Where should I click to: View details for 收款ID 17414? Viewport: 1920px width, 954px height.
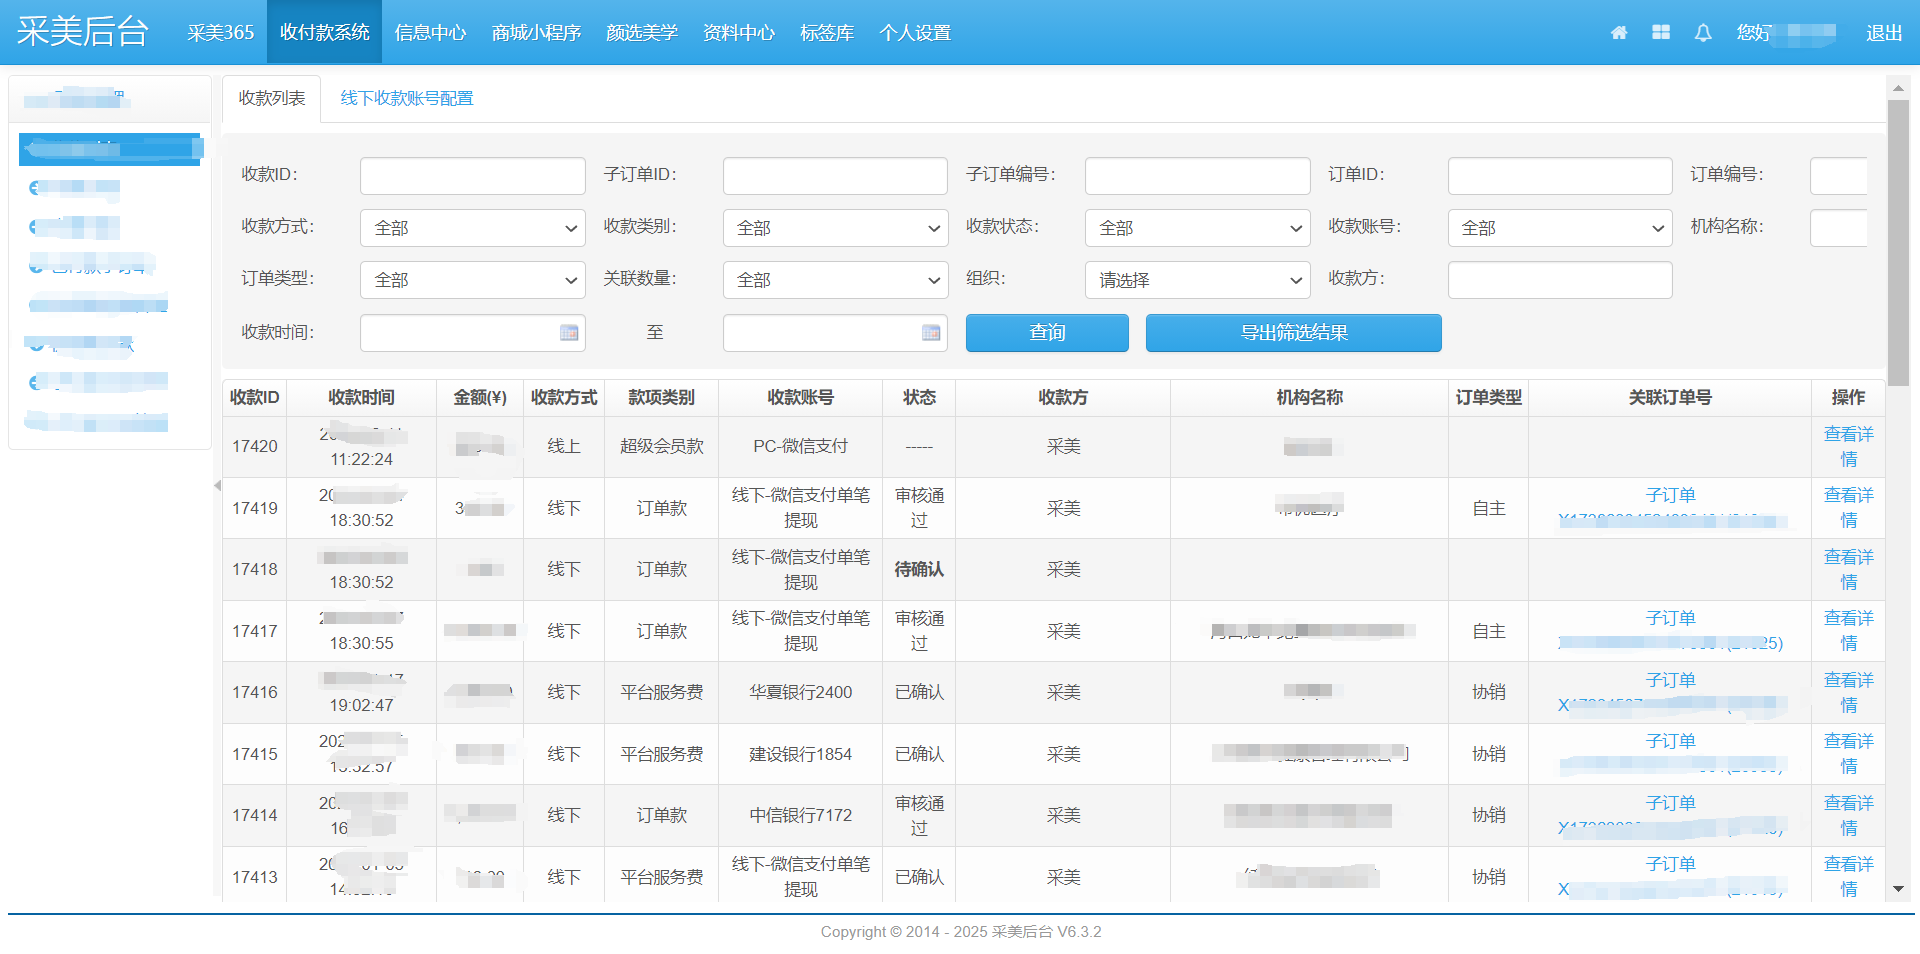1848,815
